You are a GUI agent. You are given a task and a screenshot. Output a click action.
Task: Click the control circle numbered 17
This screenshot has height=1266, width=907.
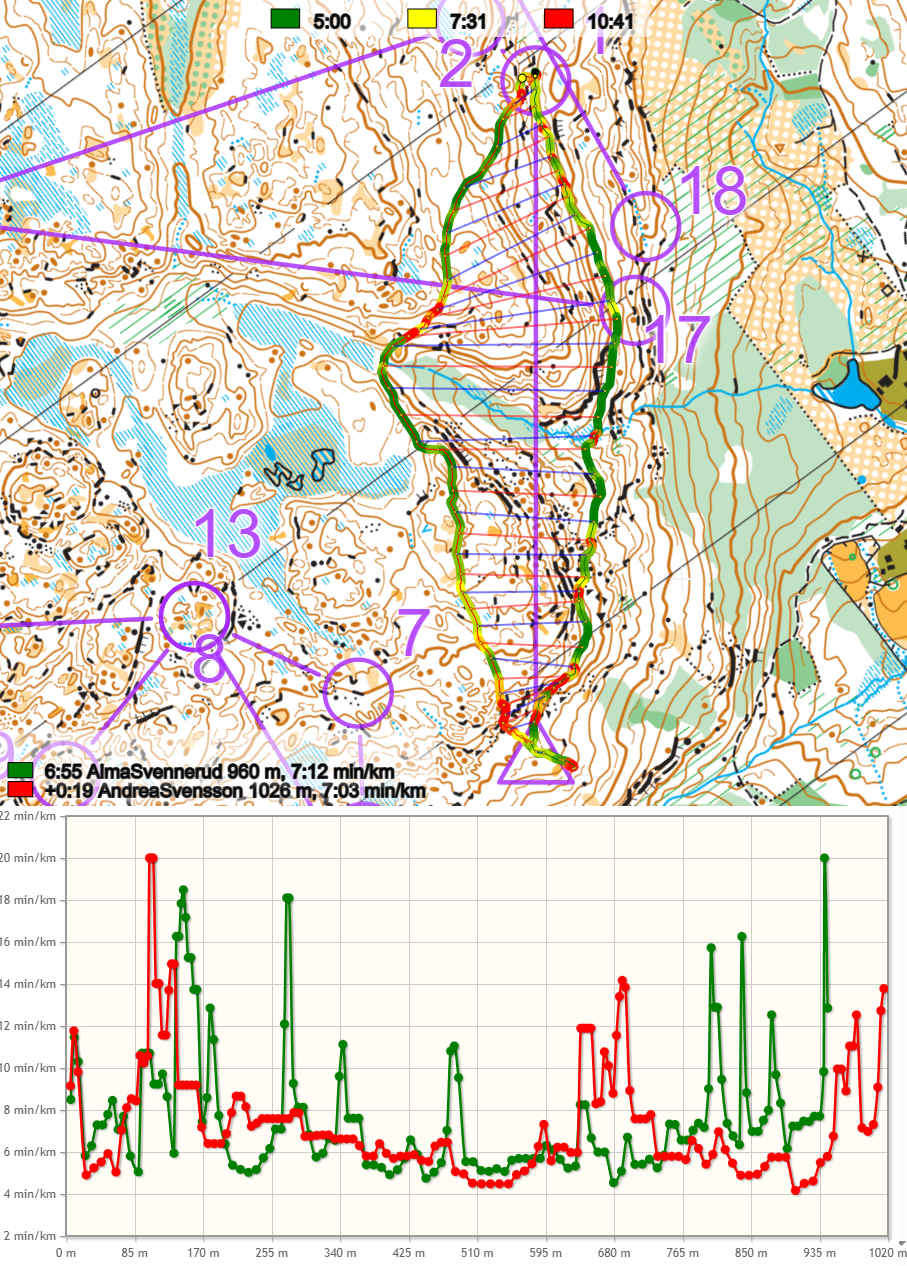click(x=635, y=310)
